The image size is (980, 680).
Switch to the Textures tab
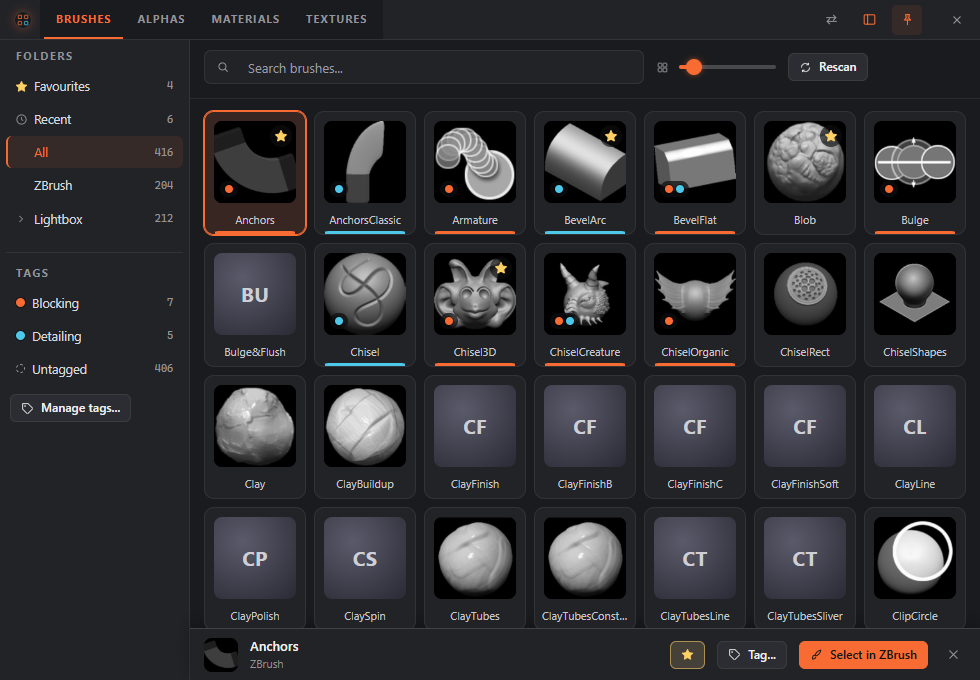click(x=336, y=19)
